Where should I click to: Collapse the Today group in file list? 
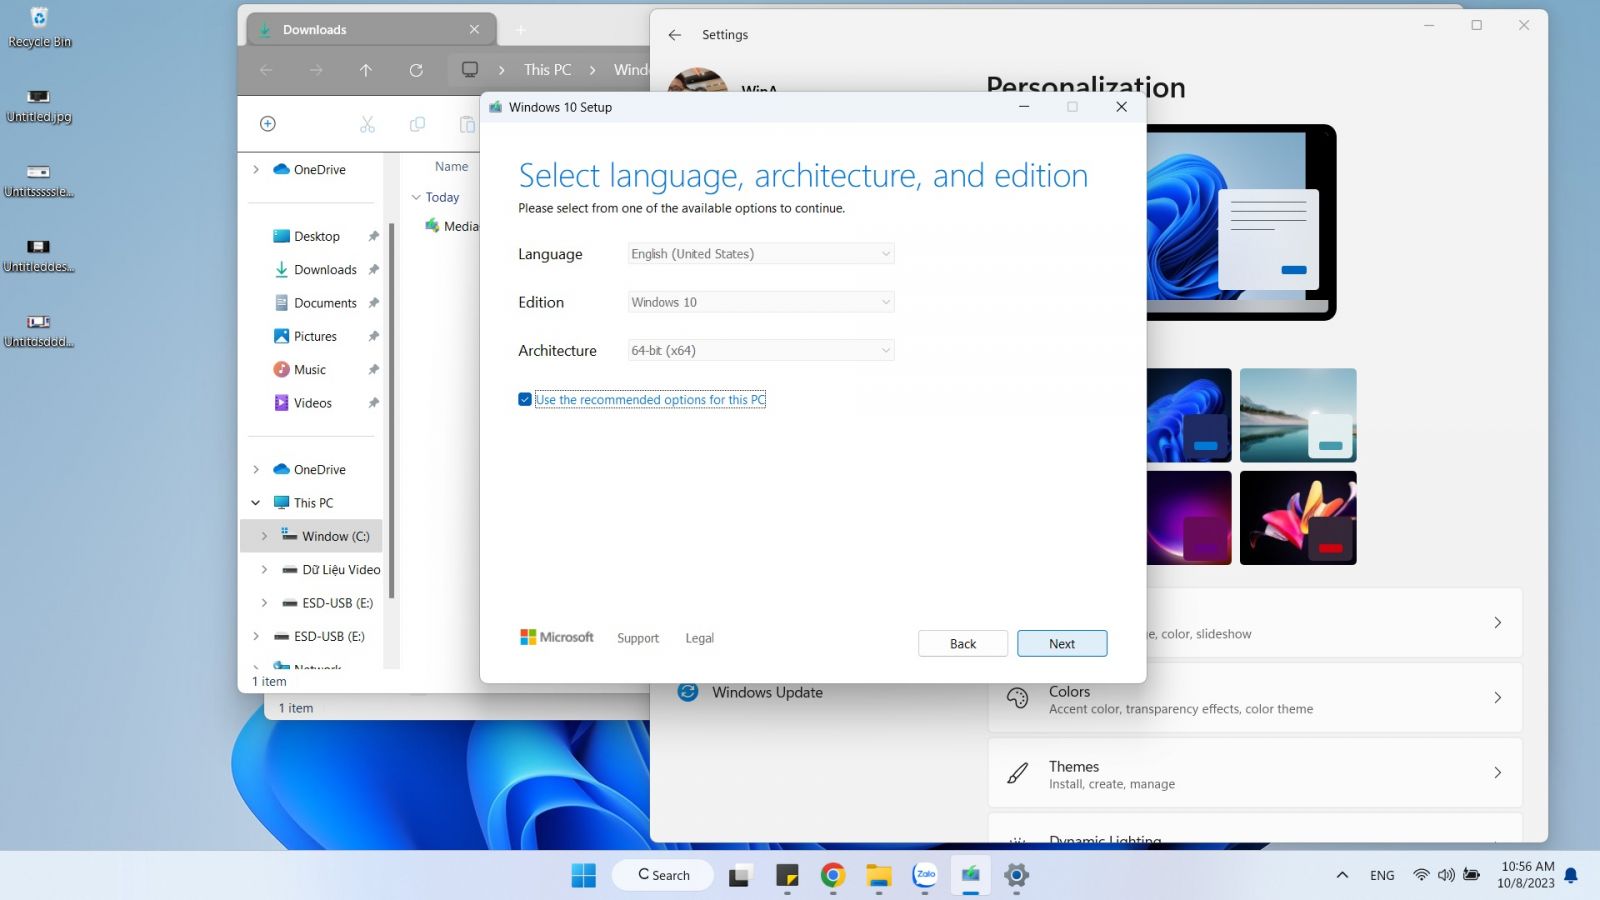[416, 197]
